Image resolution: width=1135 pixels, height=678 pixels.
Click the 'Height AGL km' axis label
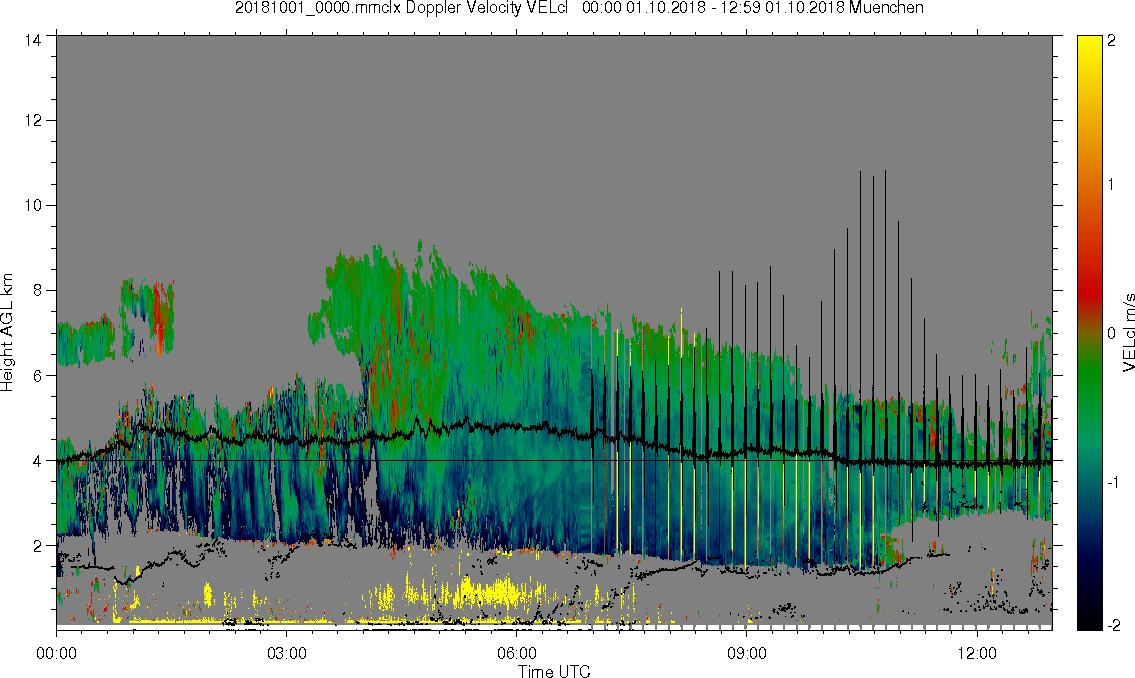coord(7,333)
